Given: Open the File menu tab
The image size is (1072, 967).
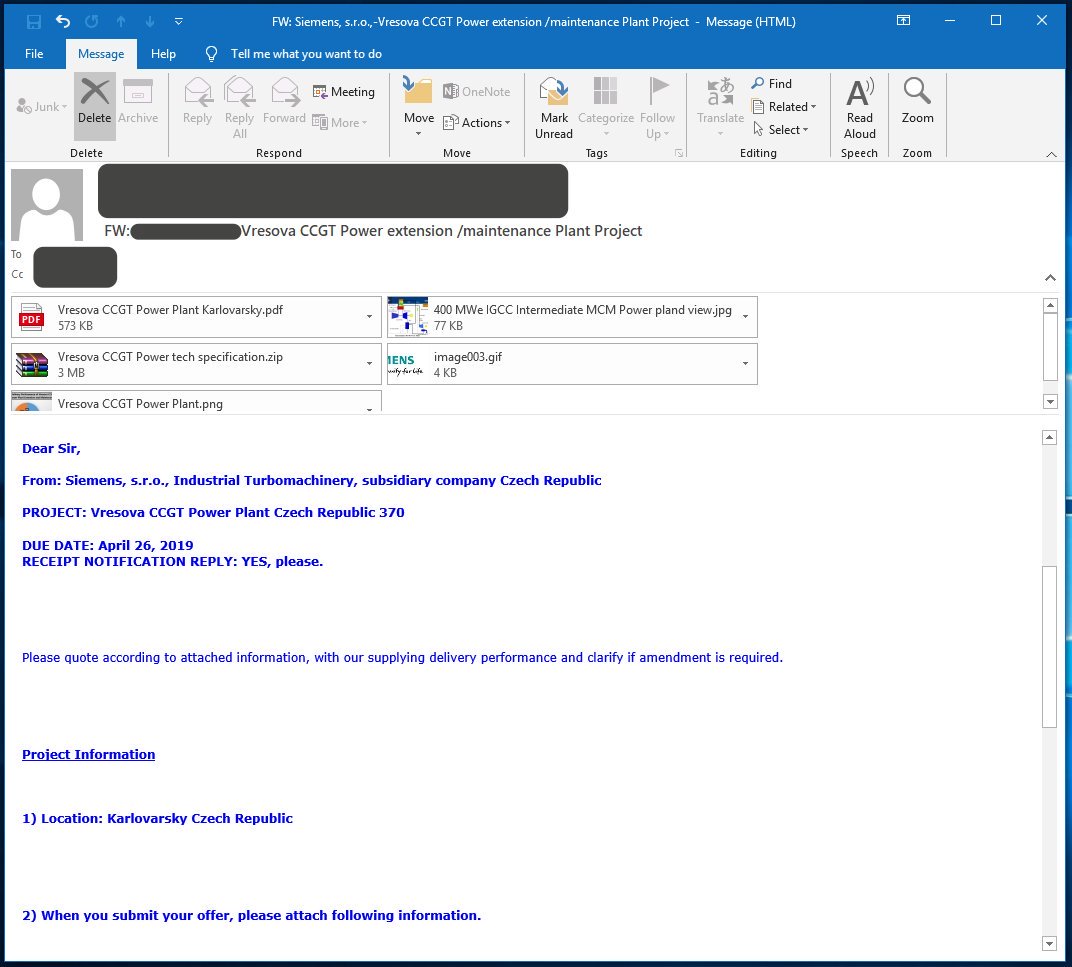Looking at the screenshot, I should (34, 54).
